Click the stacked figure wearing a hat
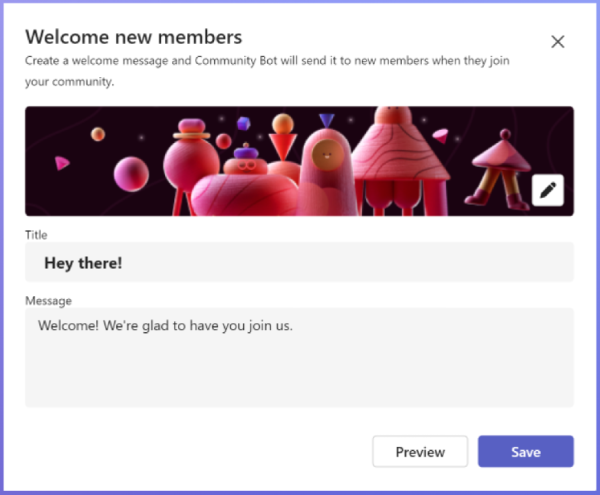 pyautogui.click(x=188, y=150)
